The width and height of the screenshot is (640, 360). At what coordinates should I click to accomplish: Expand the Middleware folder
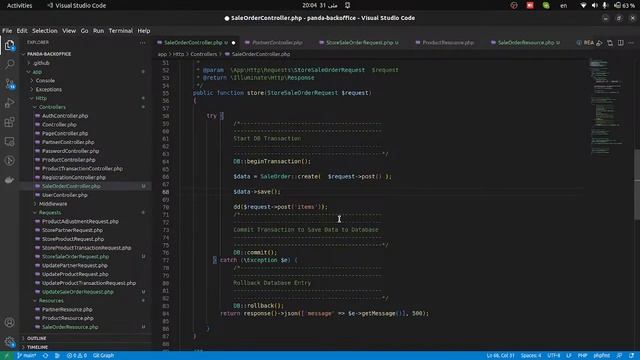coord(53,204)
